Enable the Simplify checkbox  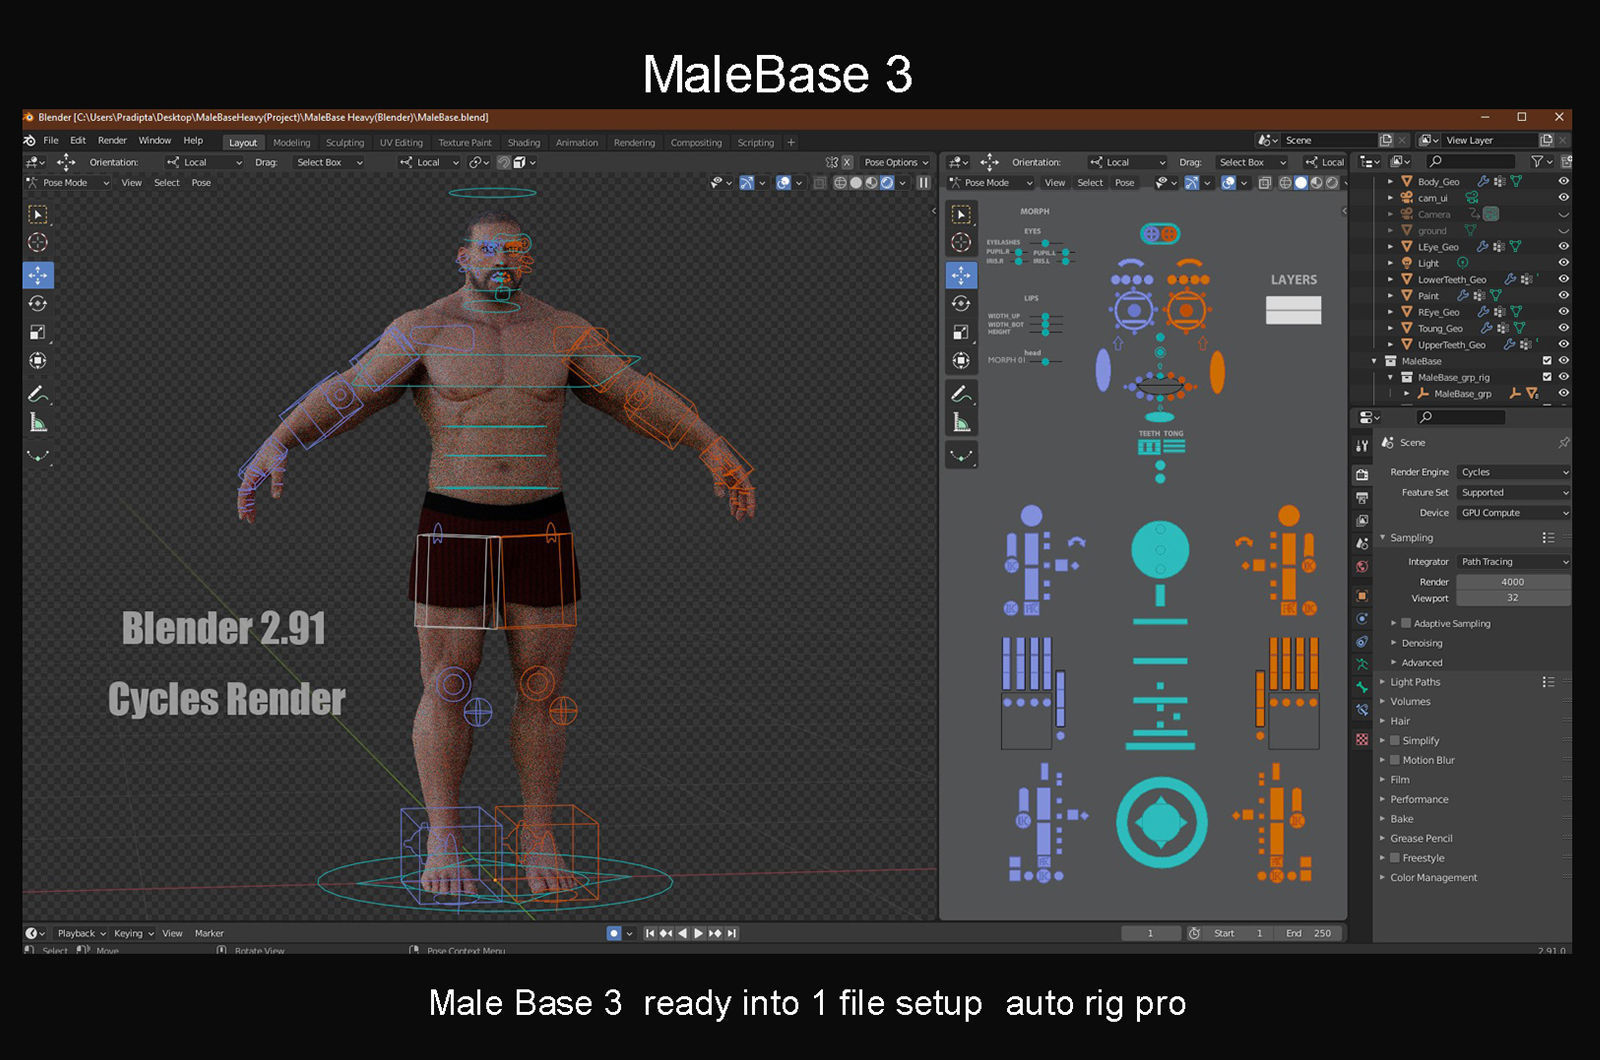pos(1395,741)
